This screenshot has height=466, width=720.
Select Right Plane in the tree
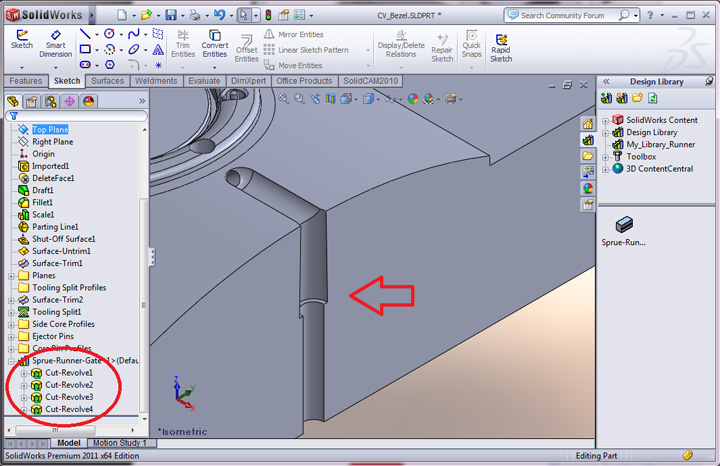point(52,142)
